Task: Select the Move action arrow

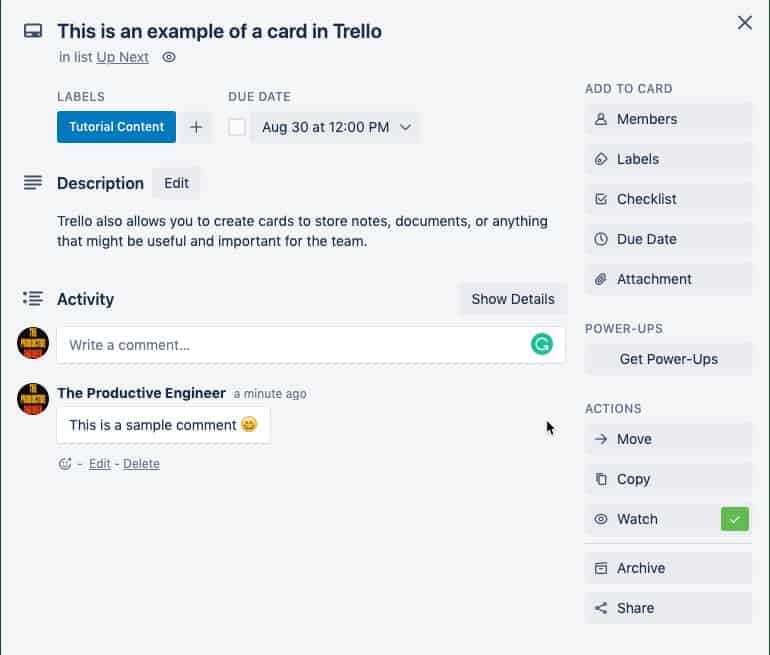Action: coord(668,439)
